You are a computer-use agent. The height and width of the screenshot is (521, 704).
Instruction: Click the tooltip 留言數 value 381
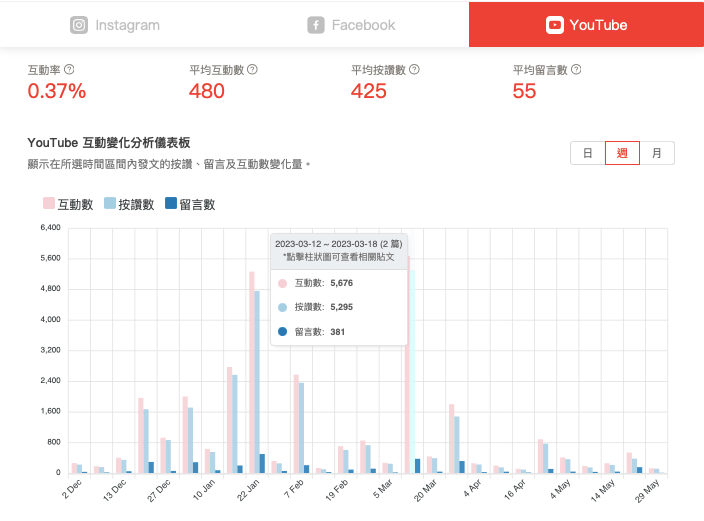pos(338,332)
